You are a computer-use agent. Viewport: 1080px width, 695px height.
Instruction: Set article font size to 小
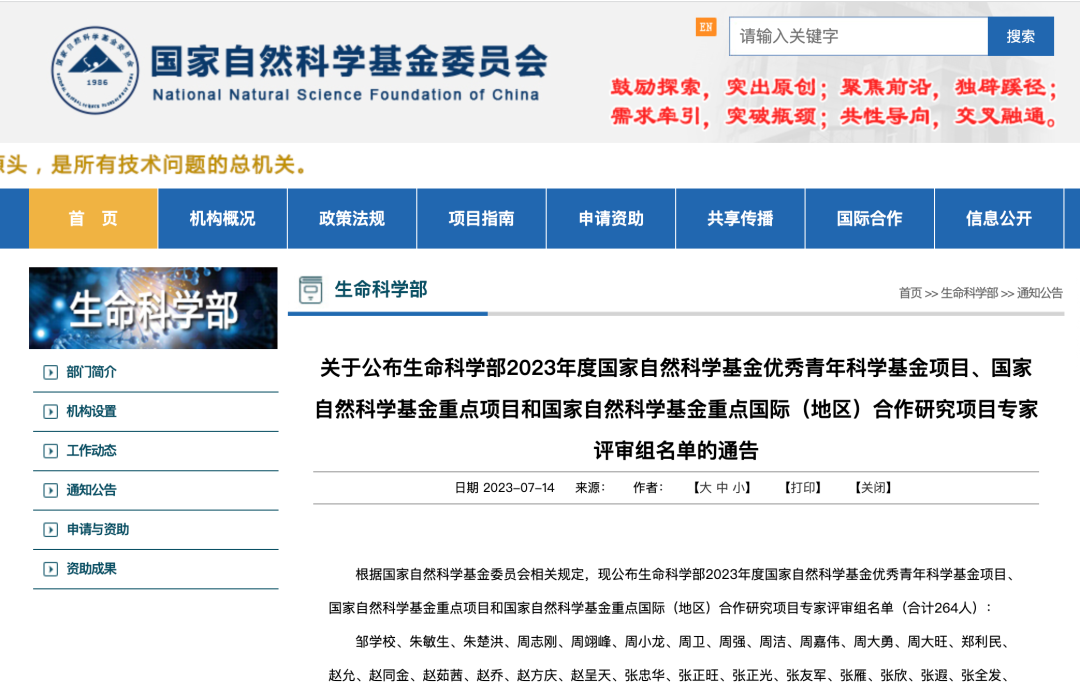(x=738, y=488)
